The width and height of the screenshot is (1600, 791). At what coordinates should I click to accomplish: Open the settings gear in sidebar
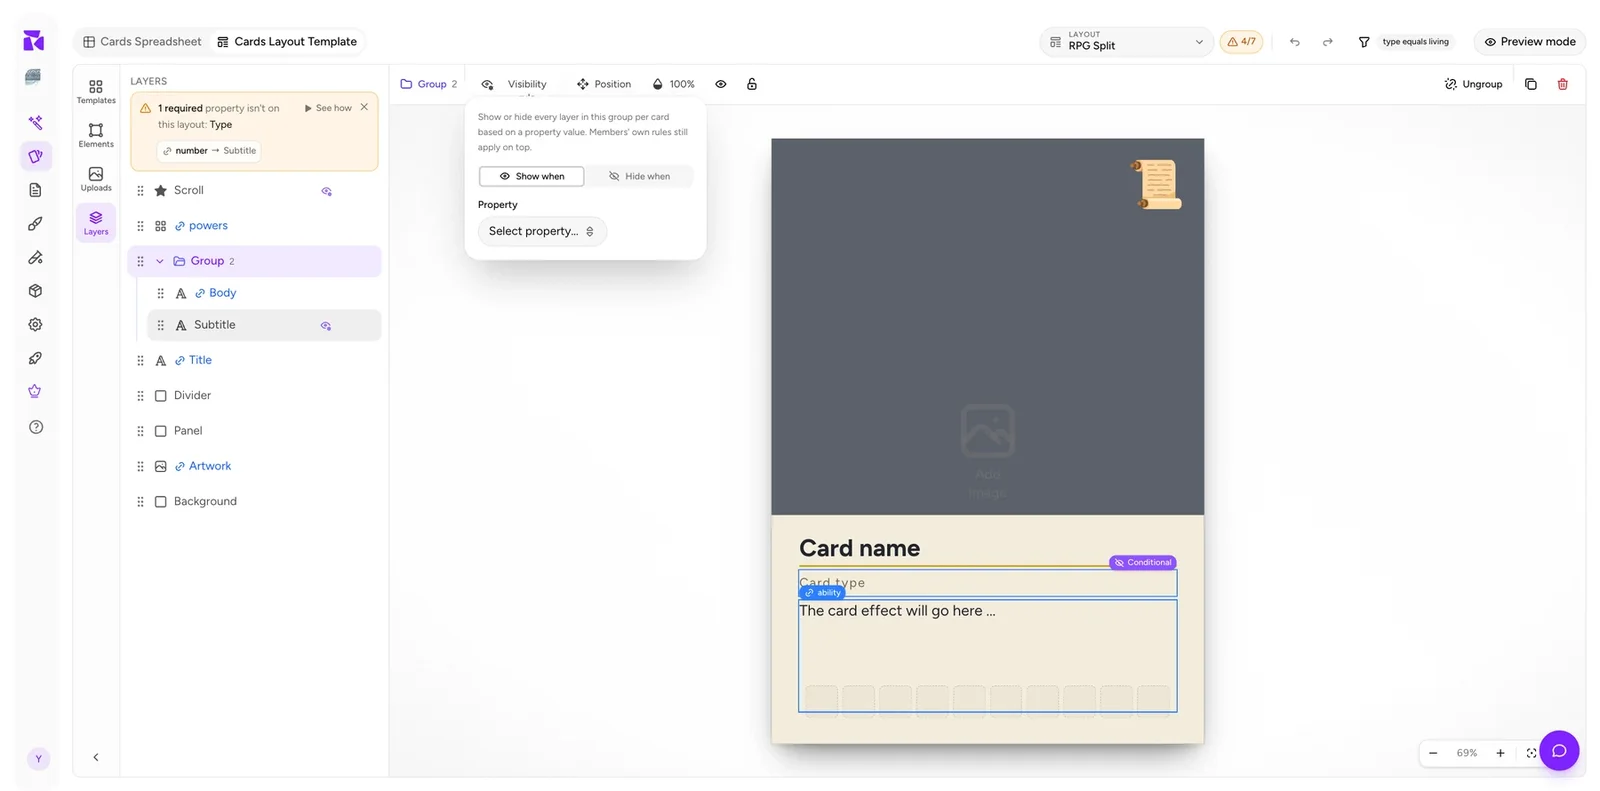[35, 324]
